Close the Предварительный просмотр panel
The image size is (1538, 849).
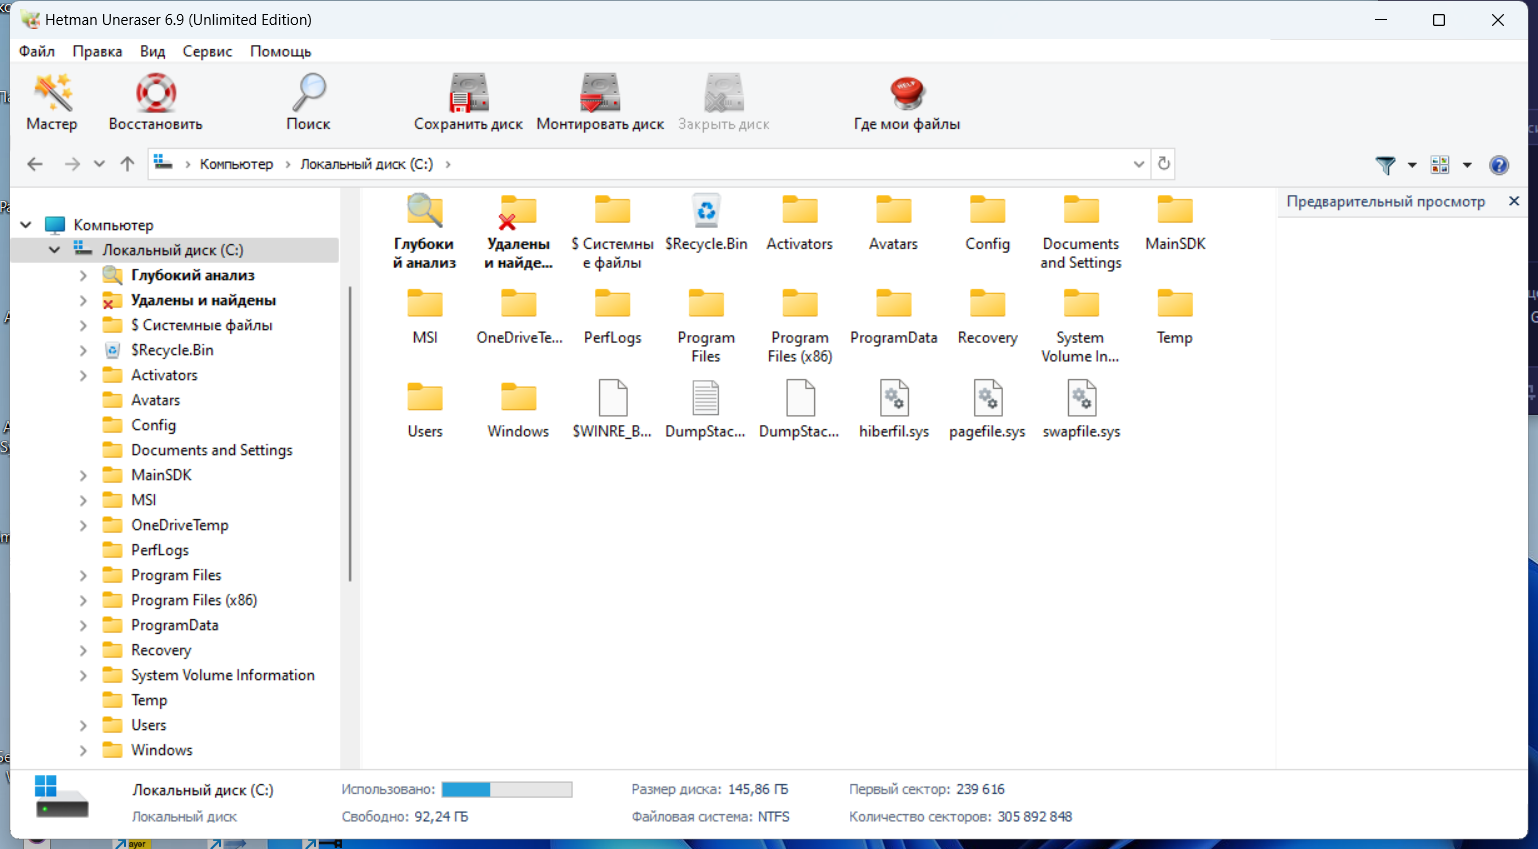(x=1514, y=201)
